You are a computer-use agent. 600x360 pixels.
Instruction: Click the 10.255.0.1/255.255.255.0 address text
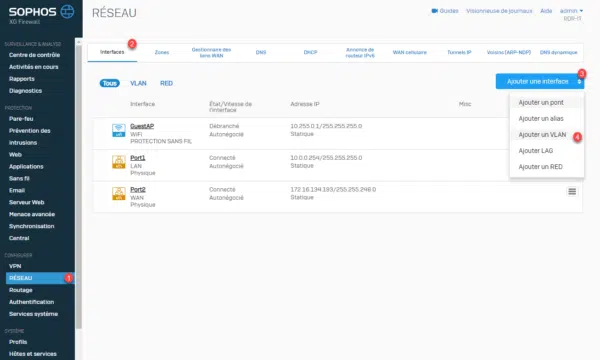point(326,126)
